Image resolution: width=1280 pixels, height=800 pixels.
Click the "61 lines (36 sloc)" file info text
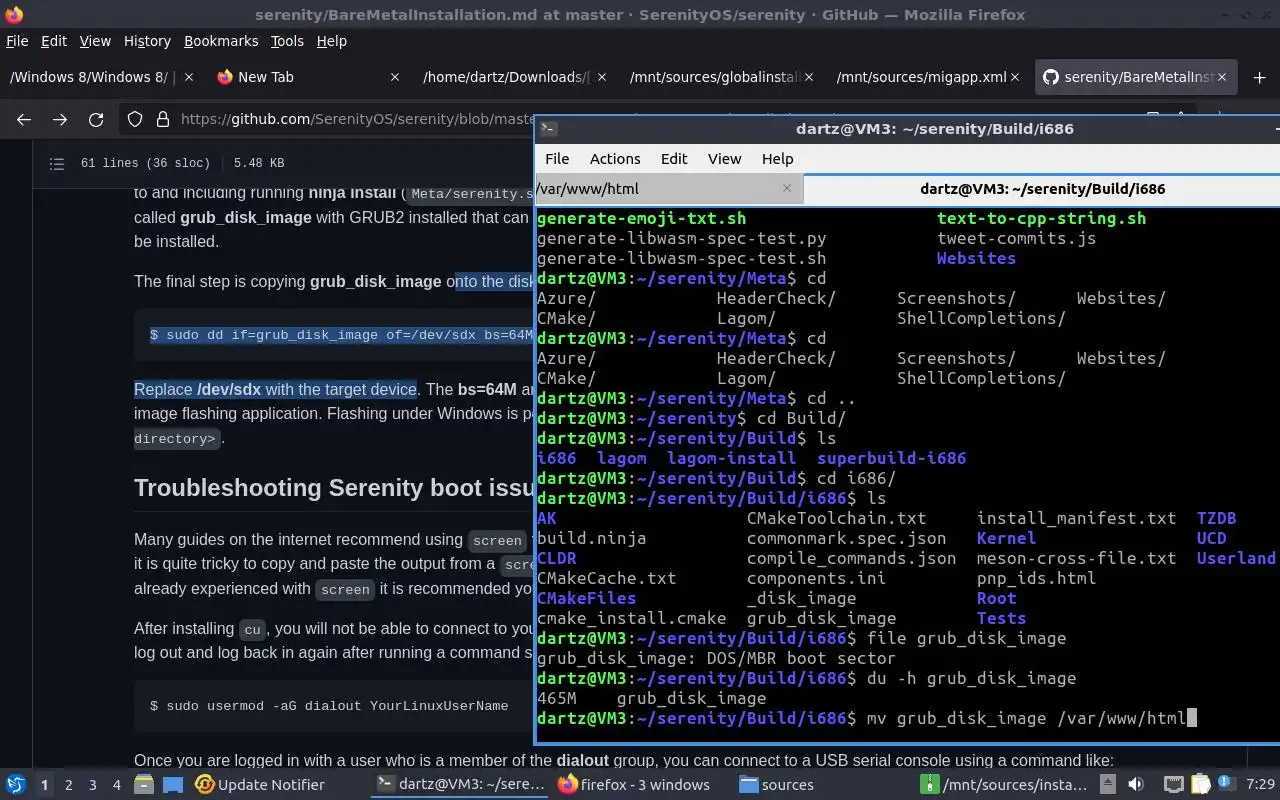tap(145, 163)
